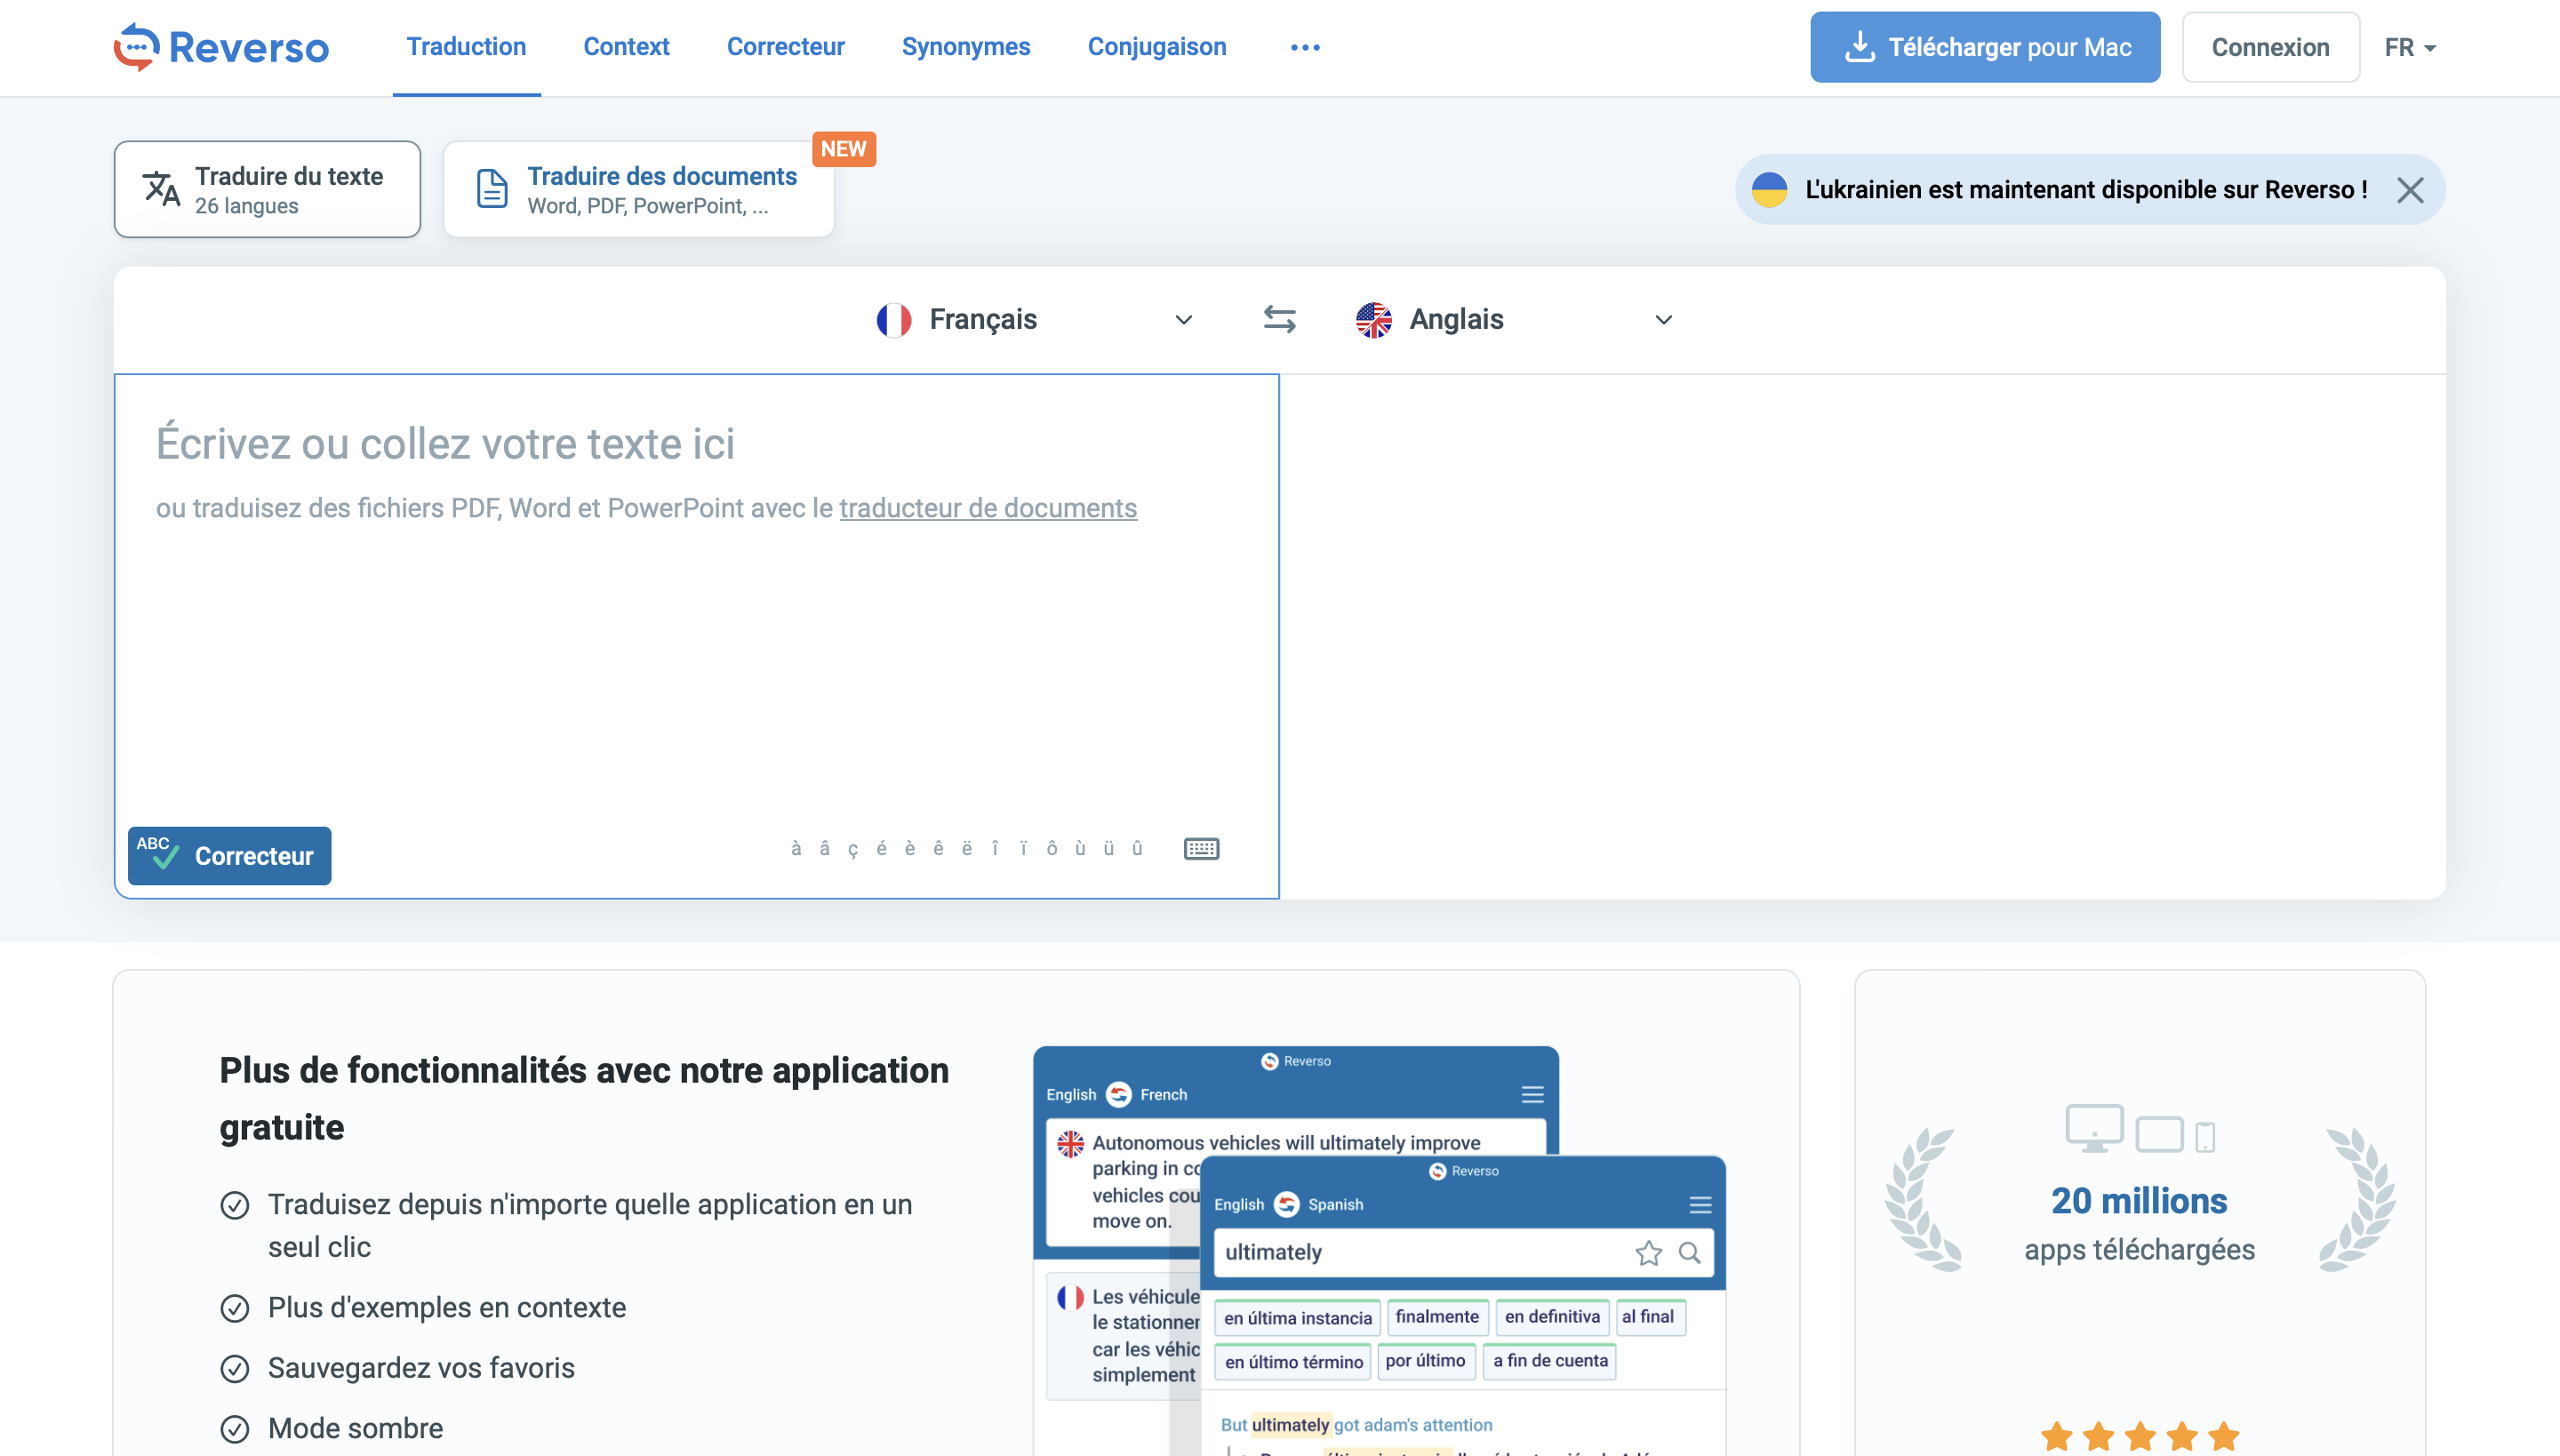The height and width of the screenshot is (1456, 2560).
Task: Click the Mode sombre feature line
Action: [x=355, y=1428]
